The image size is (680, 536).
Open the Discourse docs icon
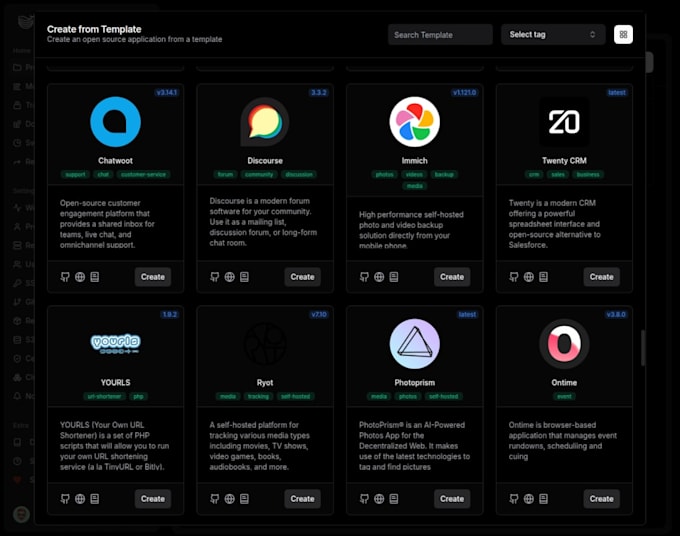point(244,277)
